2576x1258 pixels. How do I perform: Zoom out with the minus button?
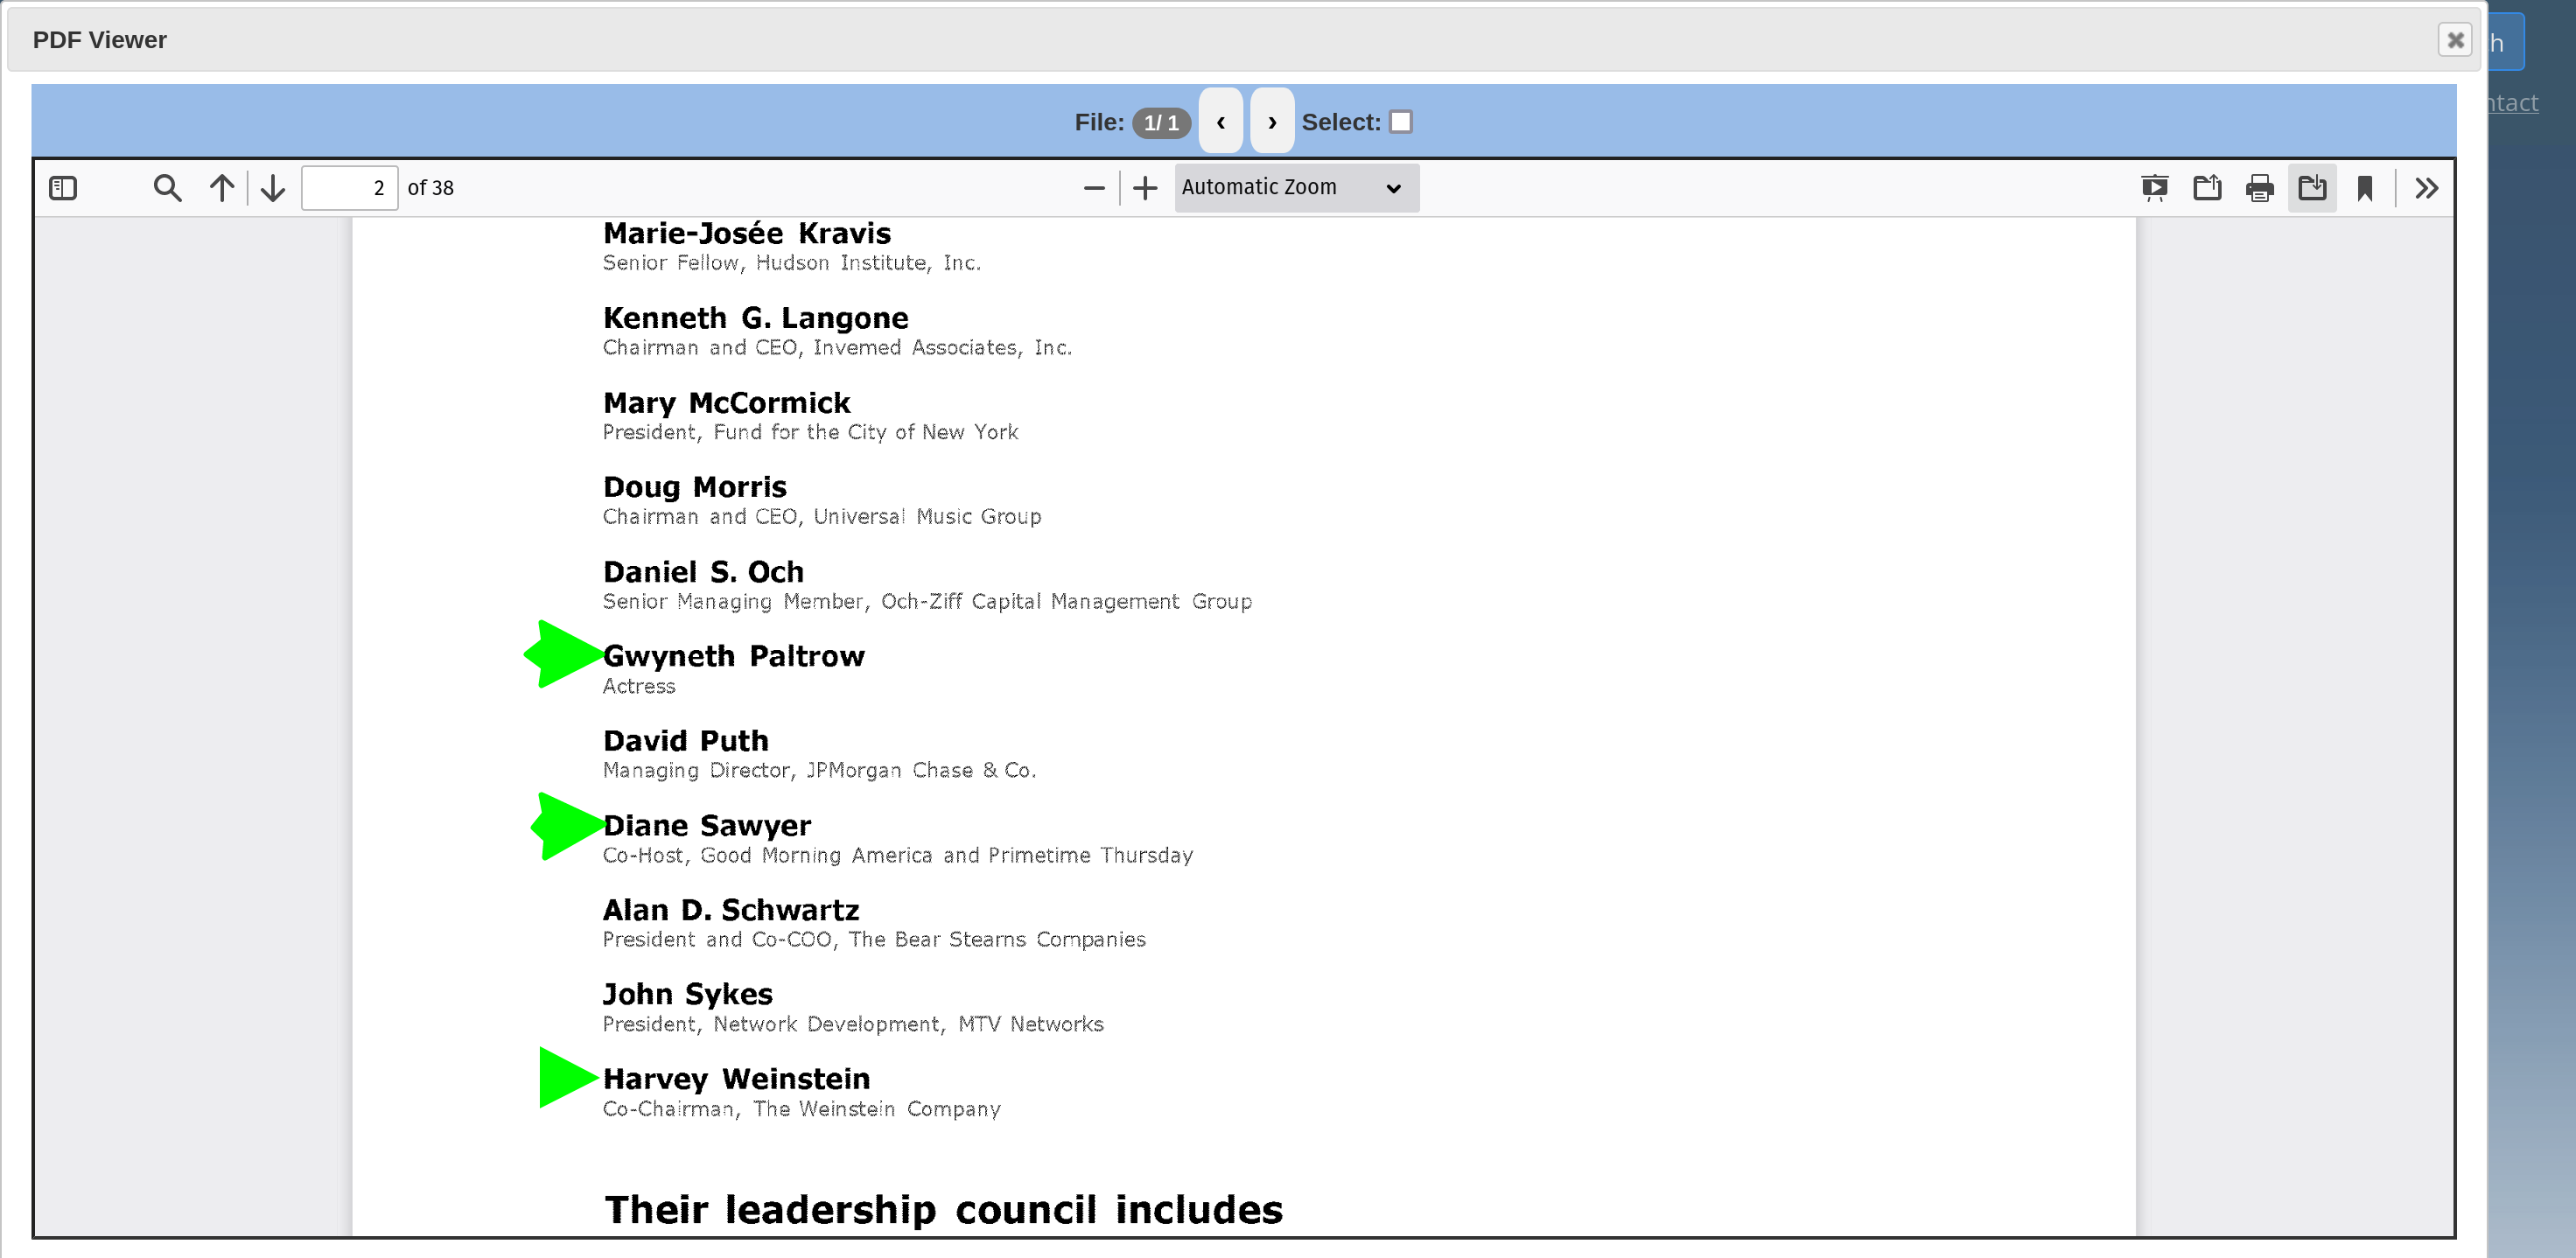coord(1094,188)
